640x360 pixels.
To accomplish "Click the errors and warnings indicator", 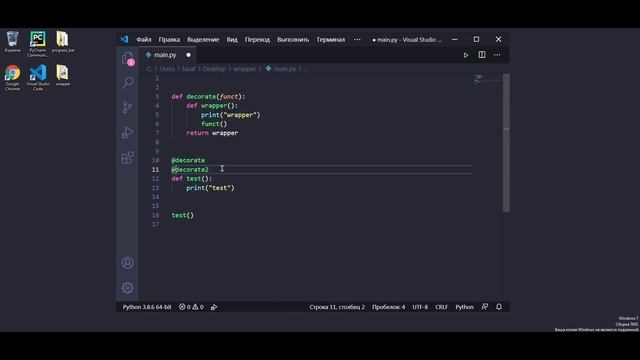I will (191, 307).
